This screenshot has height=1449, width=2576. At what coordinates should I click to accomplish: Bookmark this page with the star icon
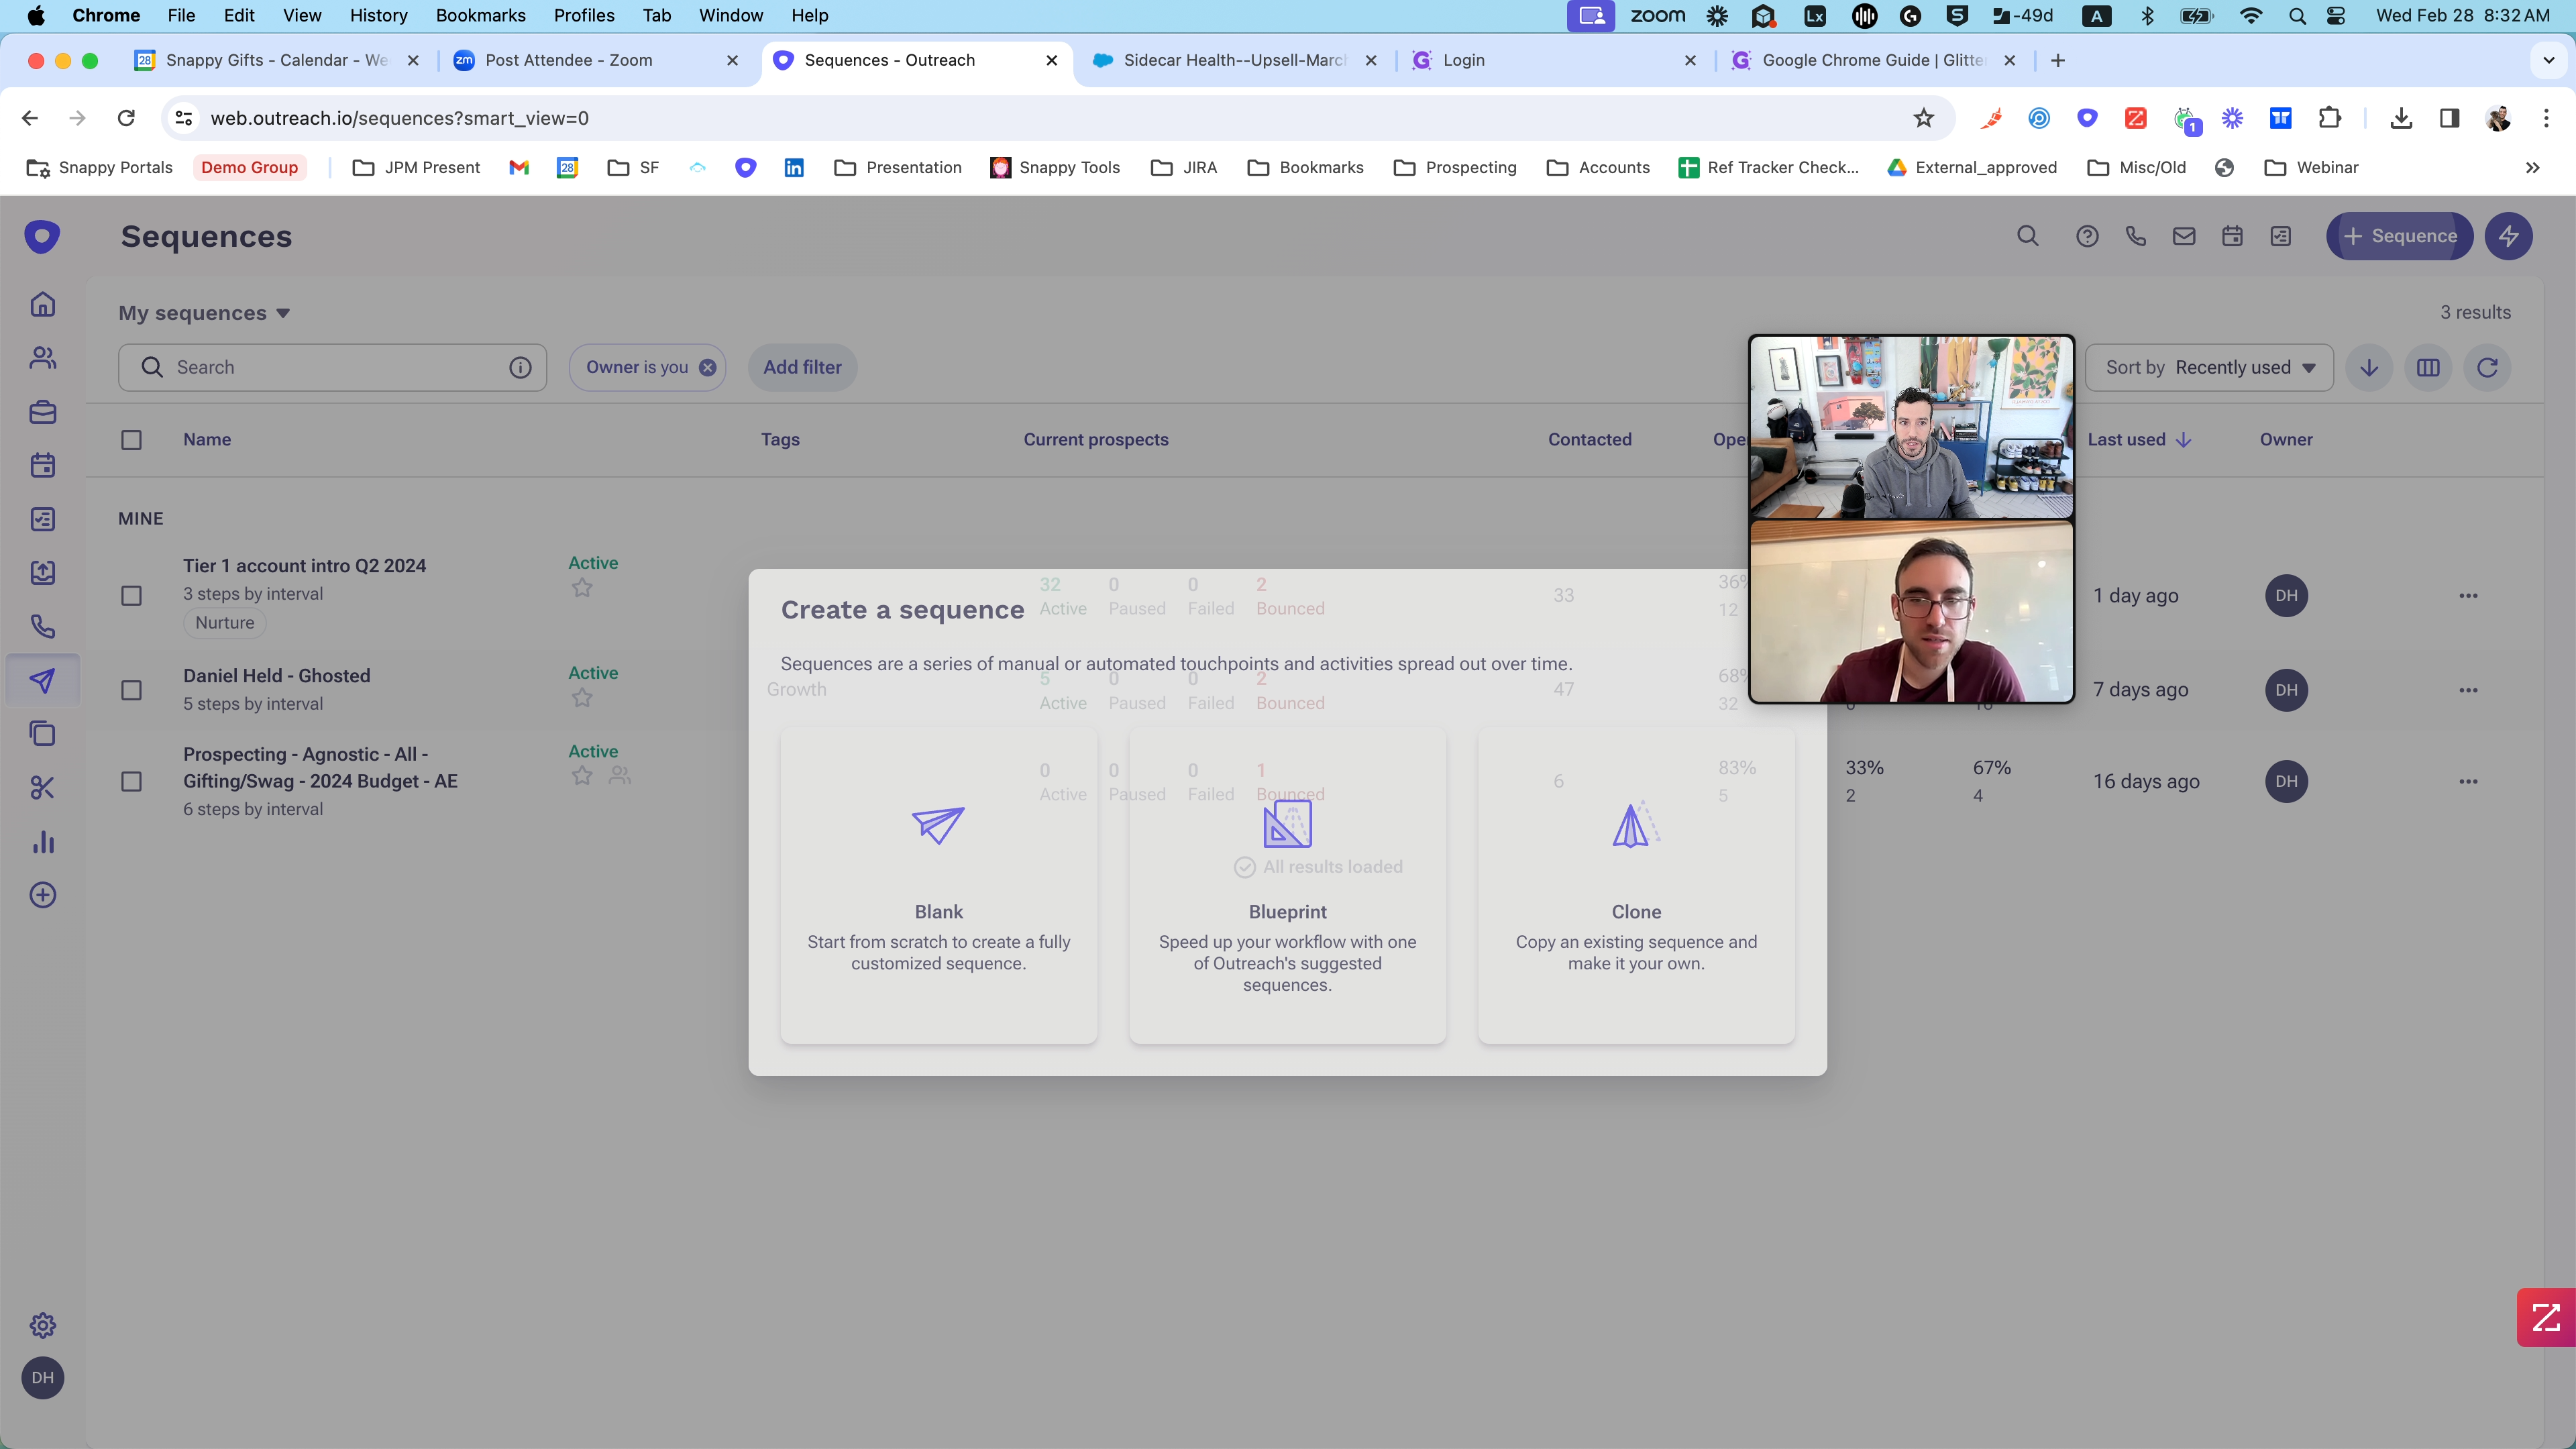(1923, 118)
